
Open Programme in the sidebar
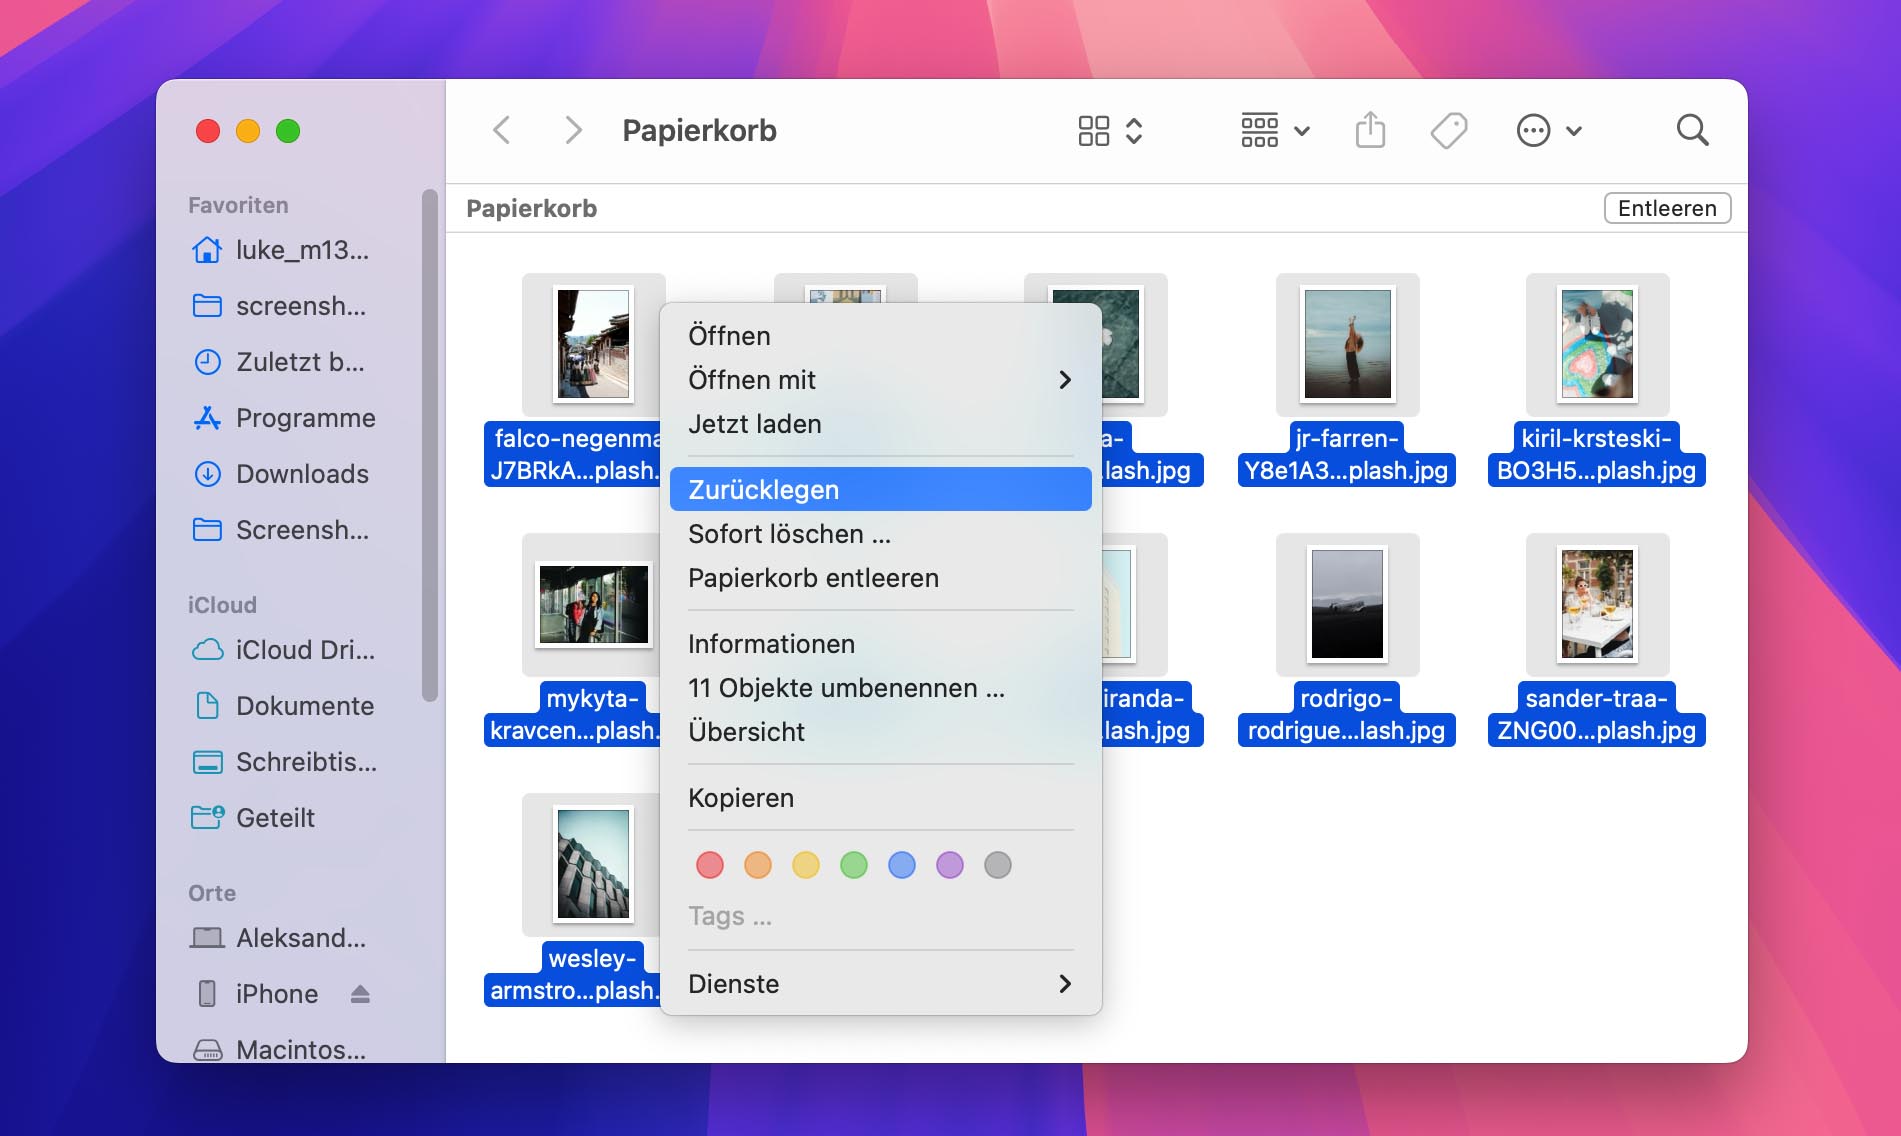pyautogui.click(x=283, y=418)
